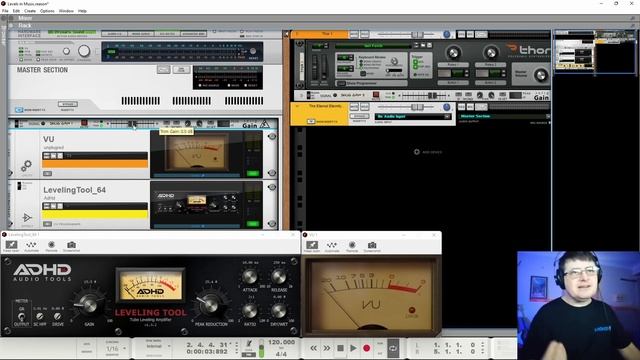
Task: Click the LevelingTool_64 plugin thumbnail in rack
Action: point(197,204)
